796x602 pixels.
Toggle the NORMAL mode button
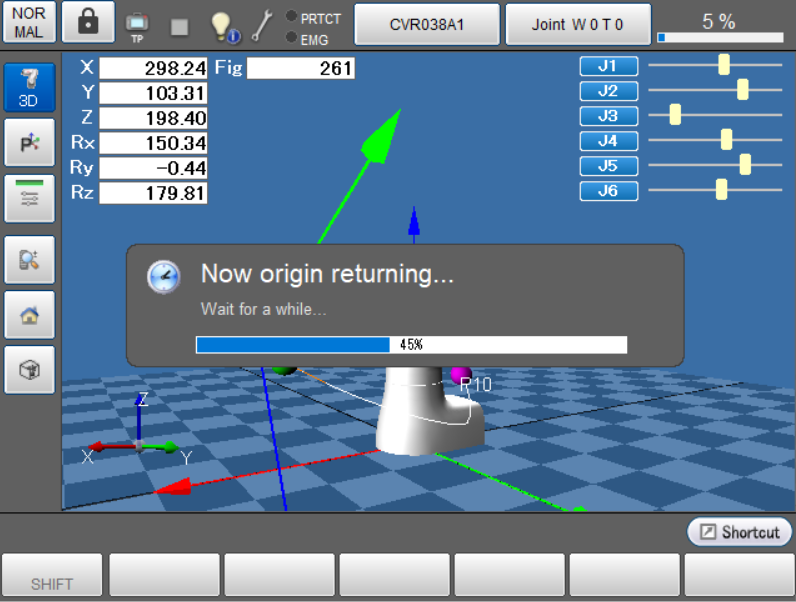tap(29, 23)
